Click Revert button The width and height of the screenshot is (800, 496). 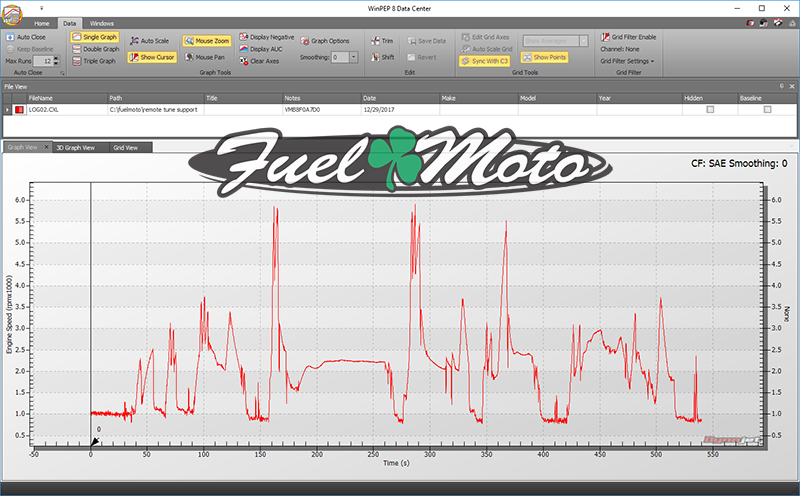[421, 57]
